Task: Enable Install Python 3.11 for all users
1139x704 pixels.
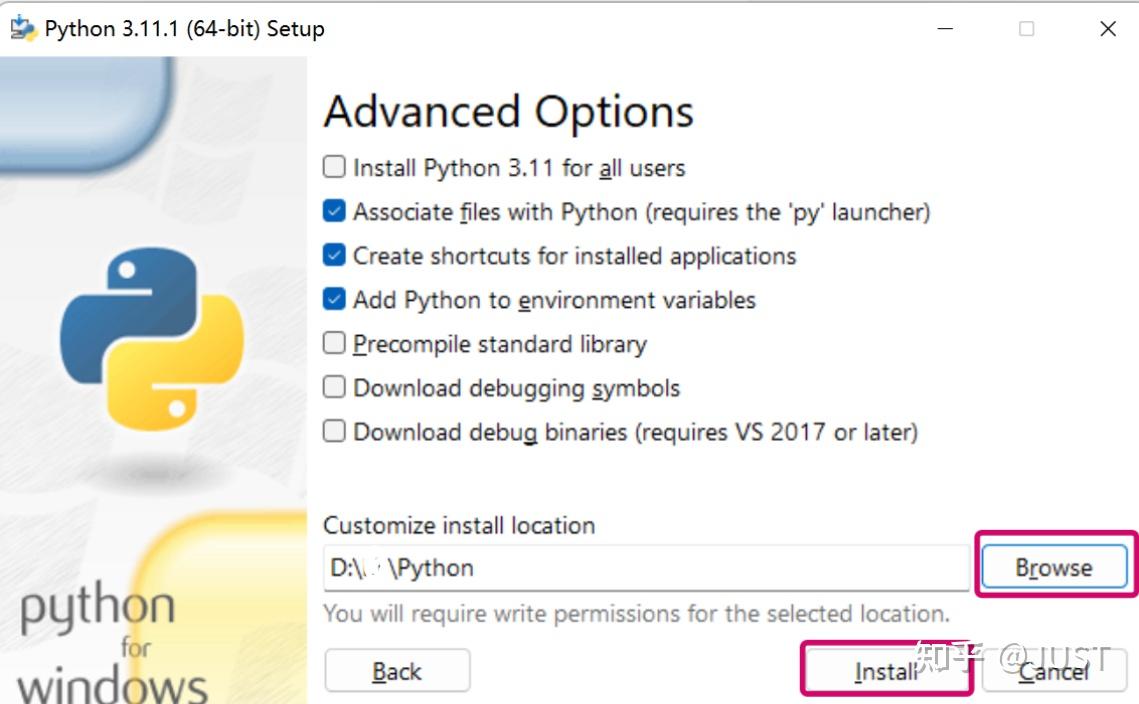Action: pos(334,167)
